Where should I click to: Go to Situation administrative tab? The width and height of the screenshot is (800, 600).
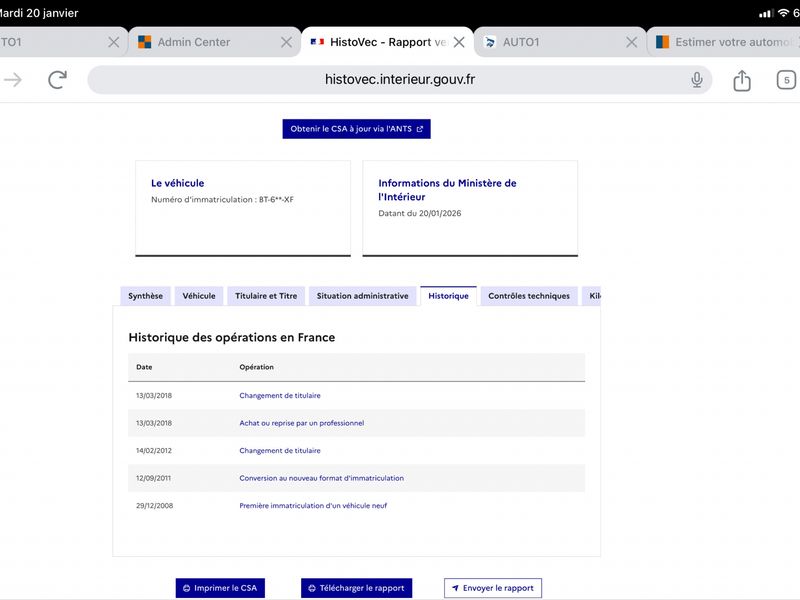pyautogui.click(x=362, y=296)
